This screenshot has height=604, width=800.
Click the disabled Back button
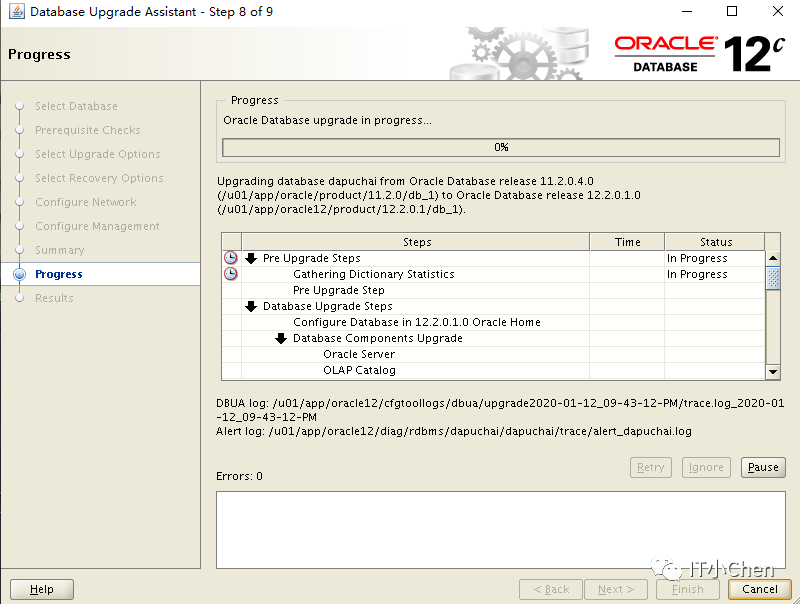pos(551,589)
